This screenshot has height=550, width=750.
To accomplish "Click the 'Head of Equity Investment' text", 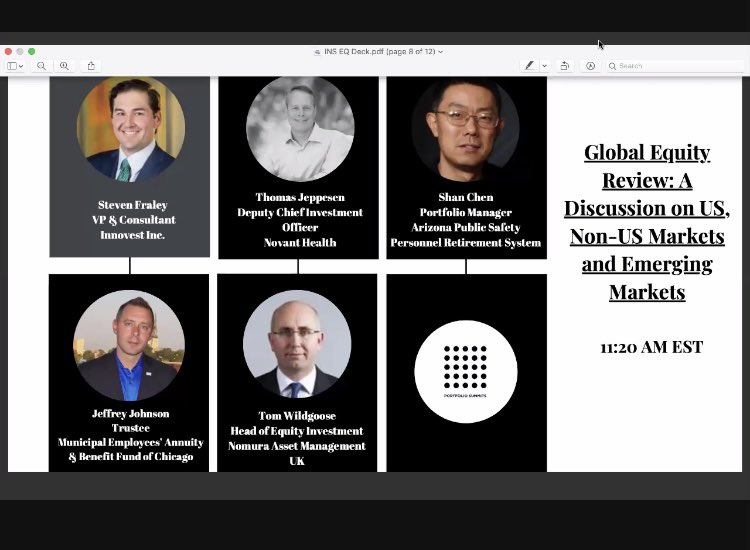I will pos(297,431).
